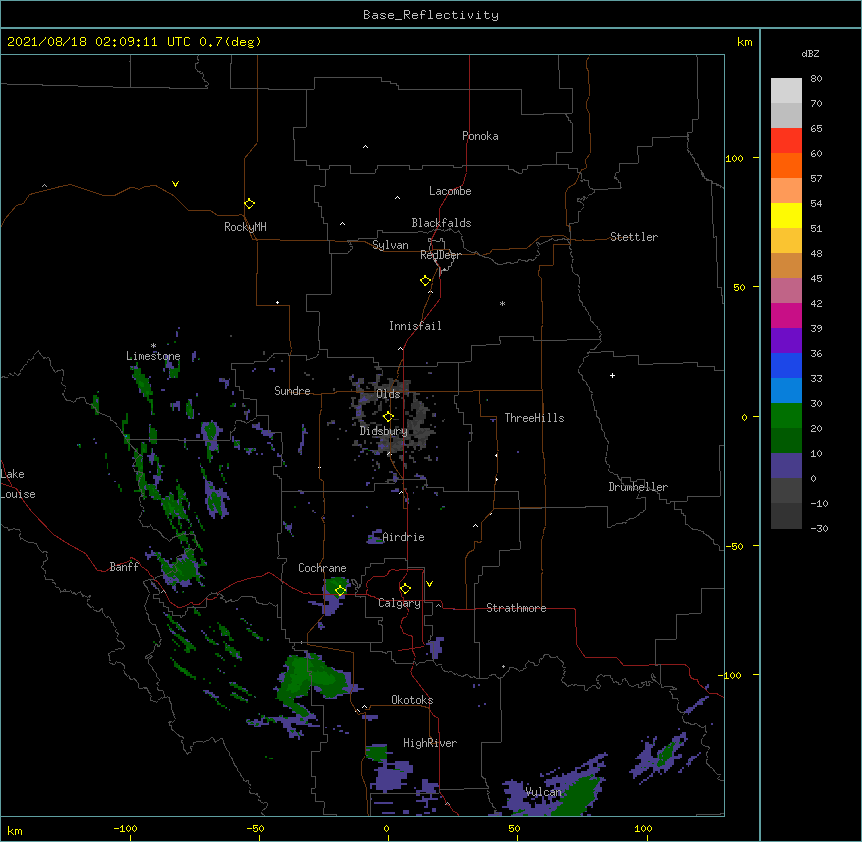Screen dimensions: 862x842
Task: Click the Olds town label
Action: tap(388, 394)
